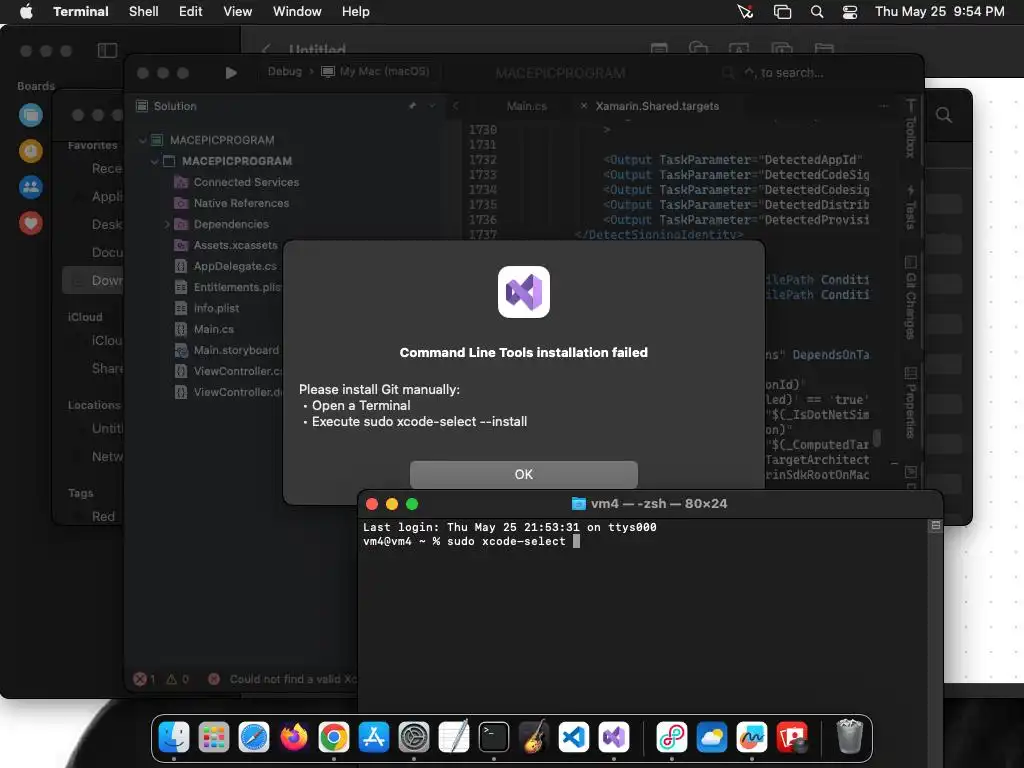1024x768 pixels.
Task: Open the Edit menu
Action: coord(190,11)
